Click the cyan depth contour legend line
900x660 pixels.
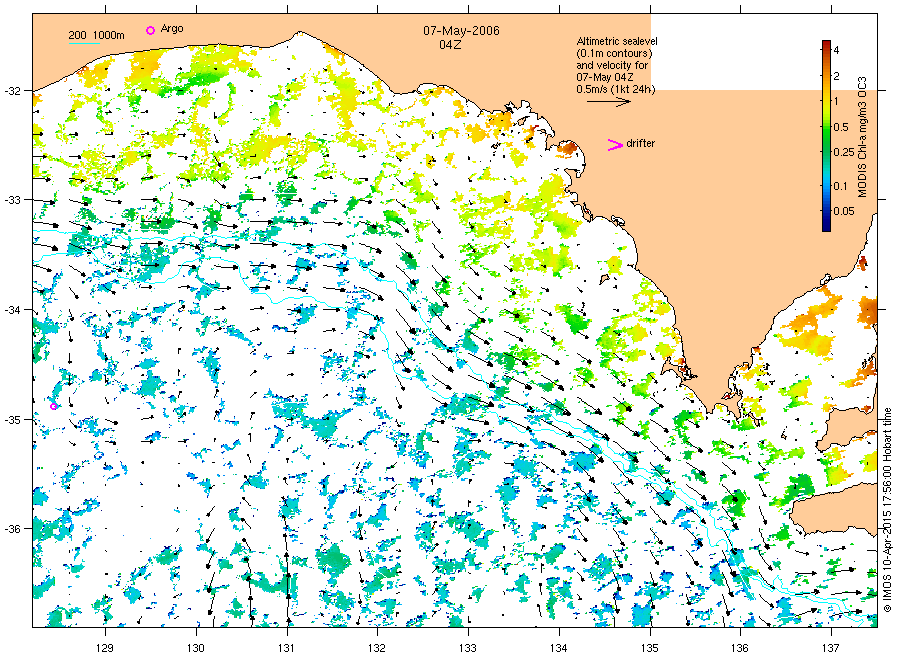(84, 44)
